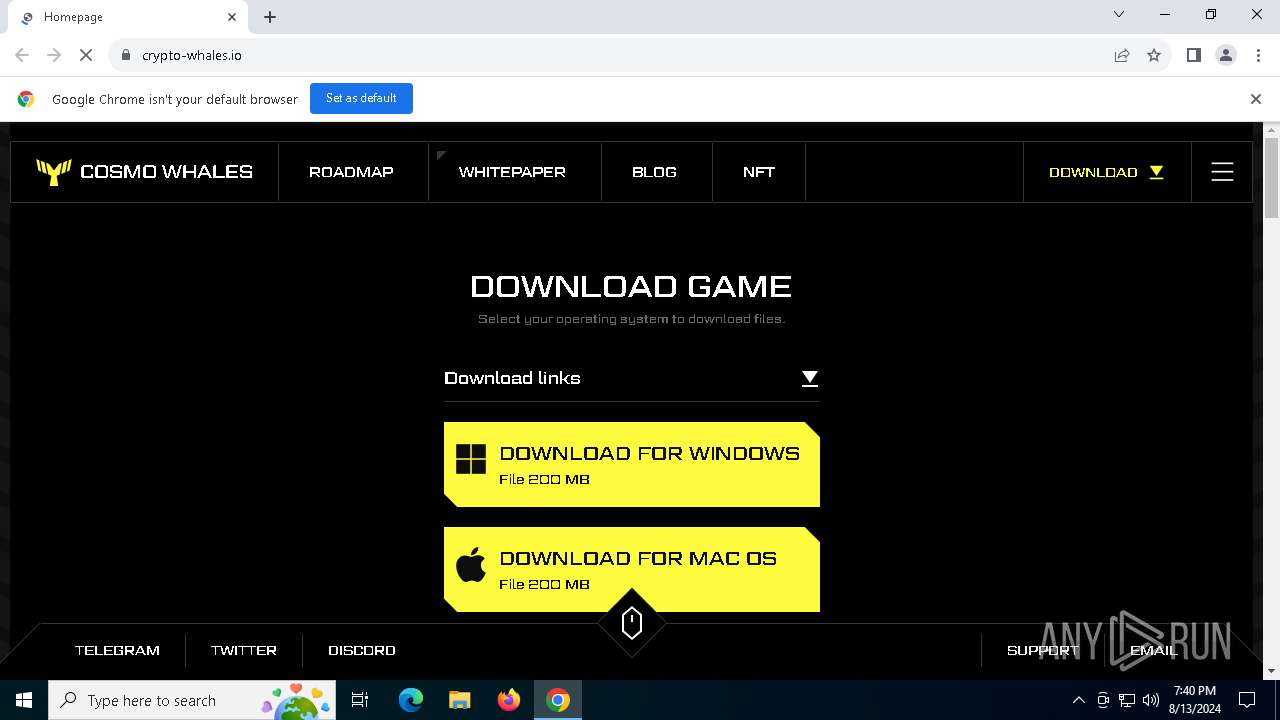Click the Apple logo on download button
The width and height of the screenshot is (1280, 720).
[x=471, y=565]
